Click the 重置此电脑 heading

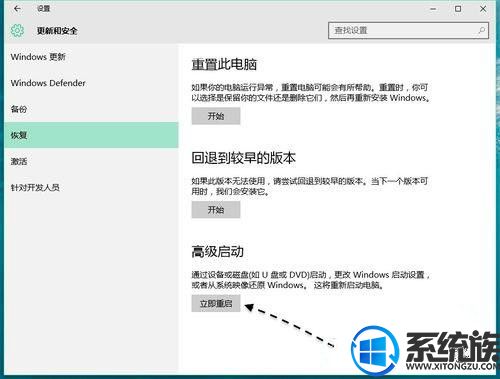point(224,64)
